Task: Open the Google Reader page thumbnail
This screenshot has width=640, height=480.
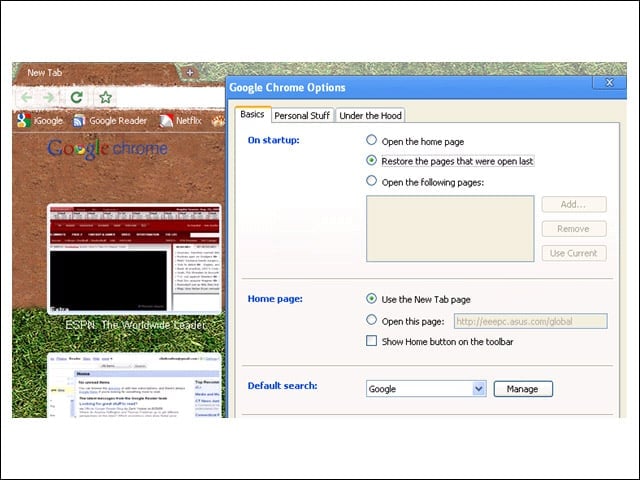Action: (135, 385)
